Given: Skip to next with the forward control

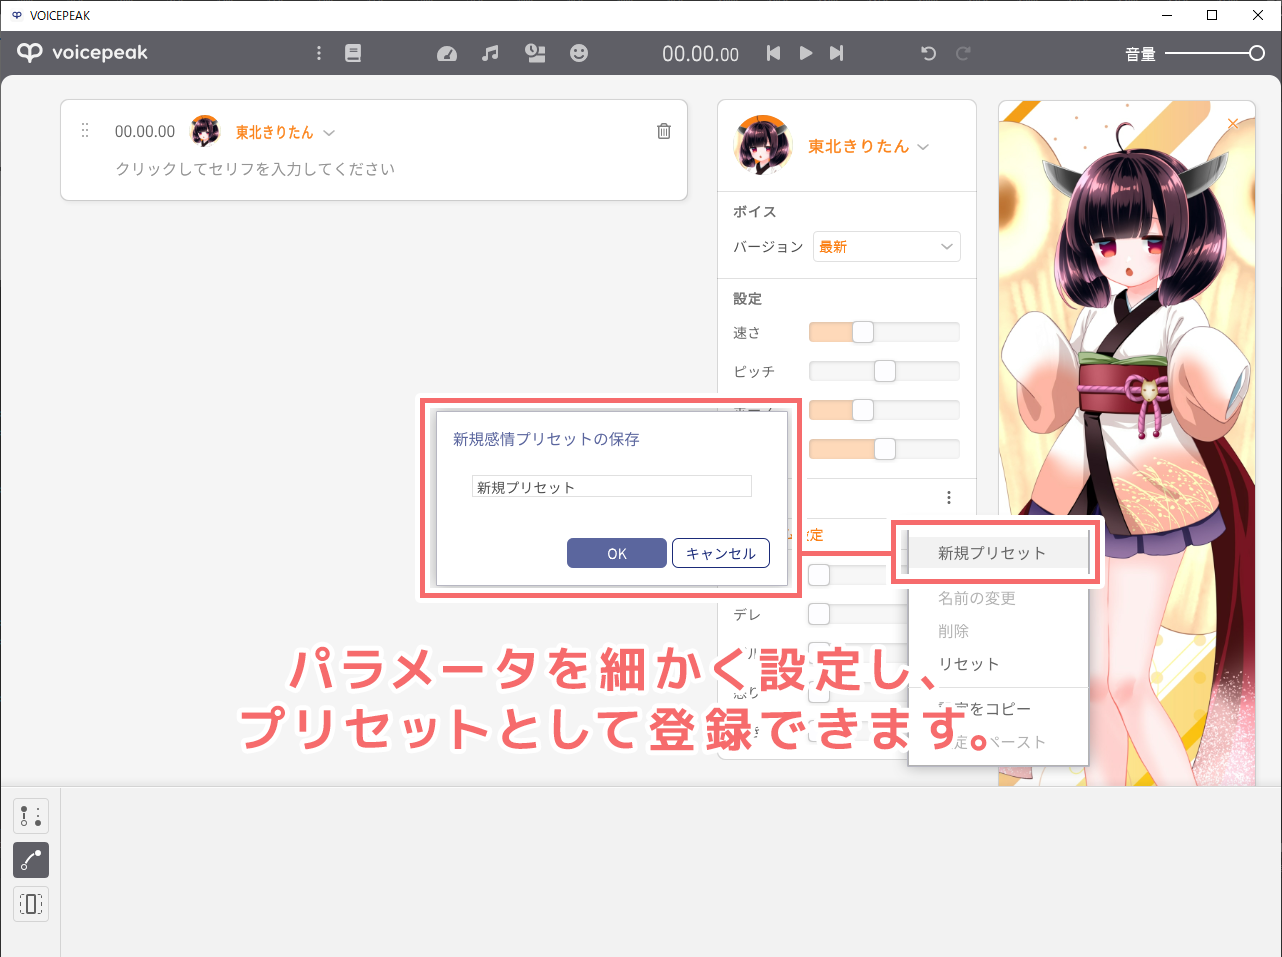Looking at the screenshot, I should [x=837, y=53].
